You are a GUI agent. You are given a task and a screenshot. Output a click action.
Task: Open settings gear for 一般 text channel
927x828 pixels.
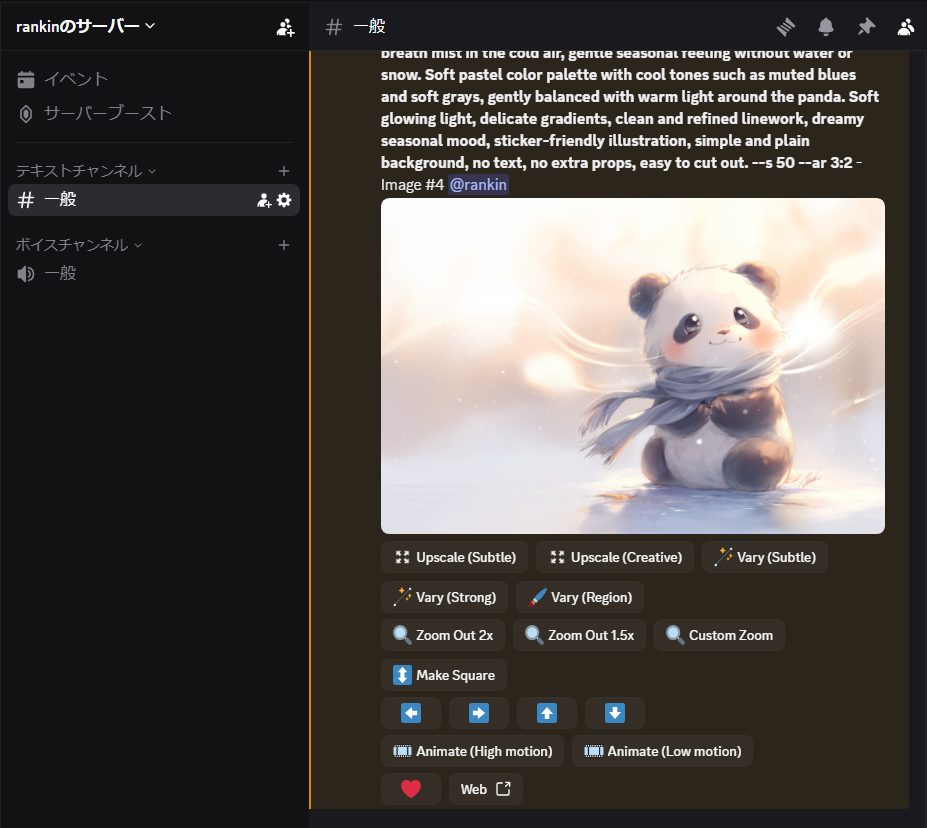284,200
